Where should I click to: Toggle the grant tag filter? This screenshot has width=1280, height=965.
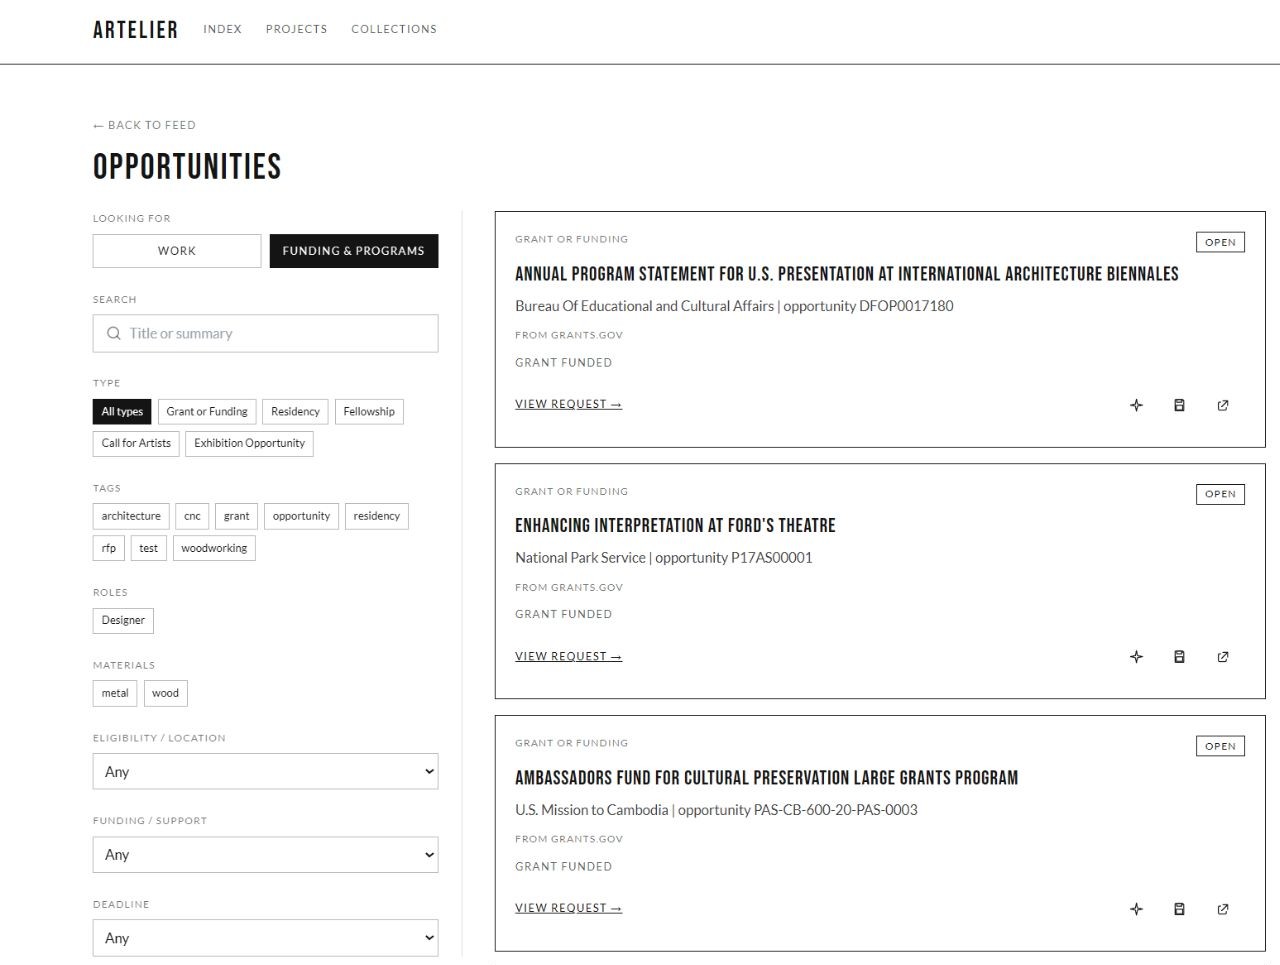(237, 516)
